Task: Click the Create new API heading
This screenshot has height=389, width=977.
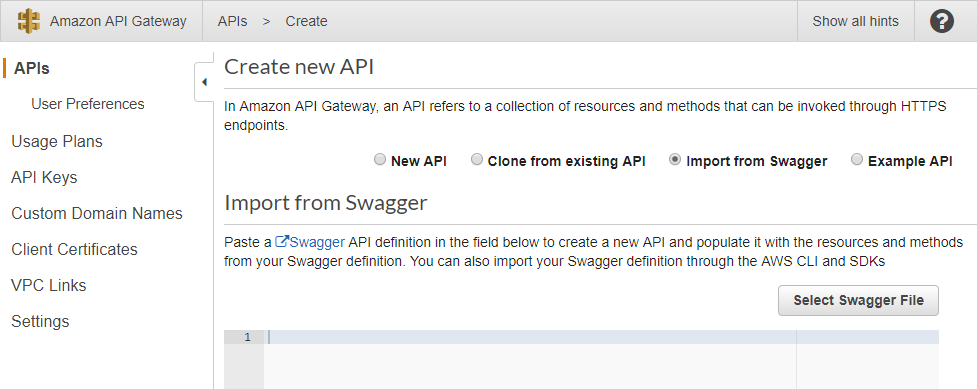Action: [x=299, y=67]
